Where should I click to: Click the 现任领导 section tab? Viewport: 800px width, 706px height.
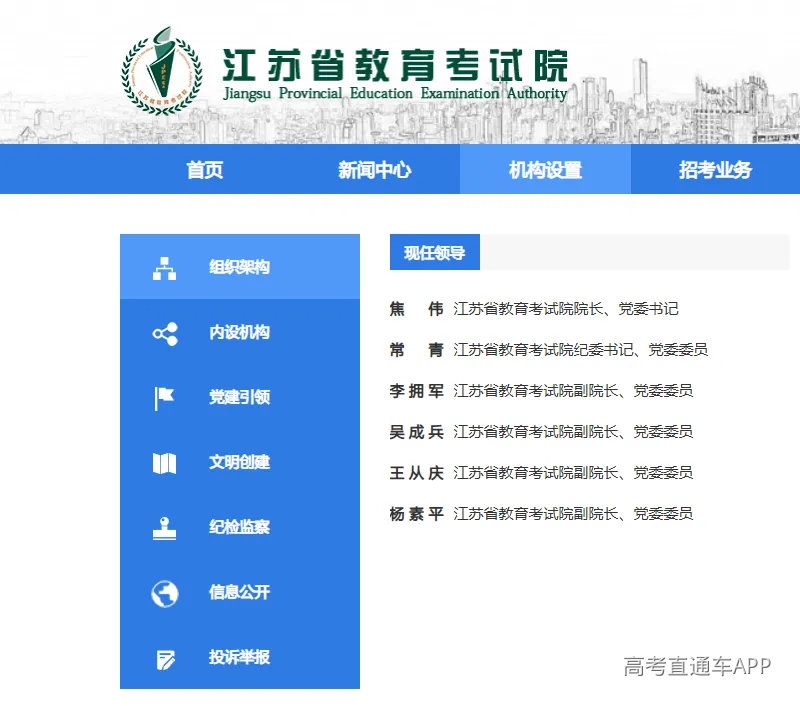435,252
